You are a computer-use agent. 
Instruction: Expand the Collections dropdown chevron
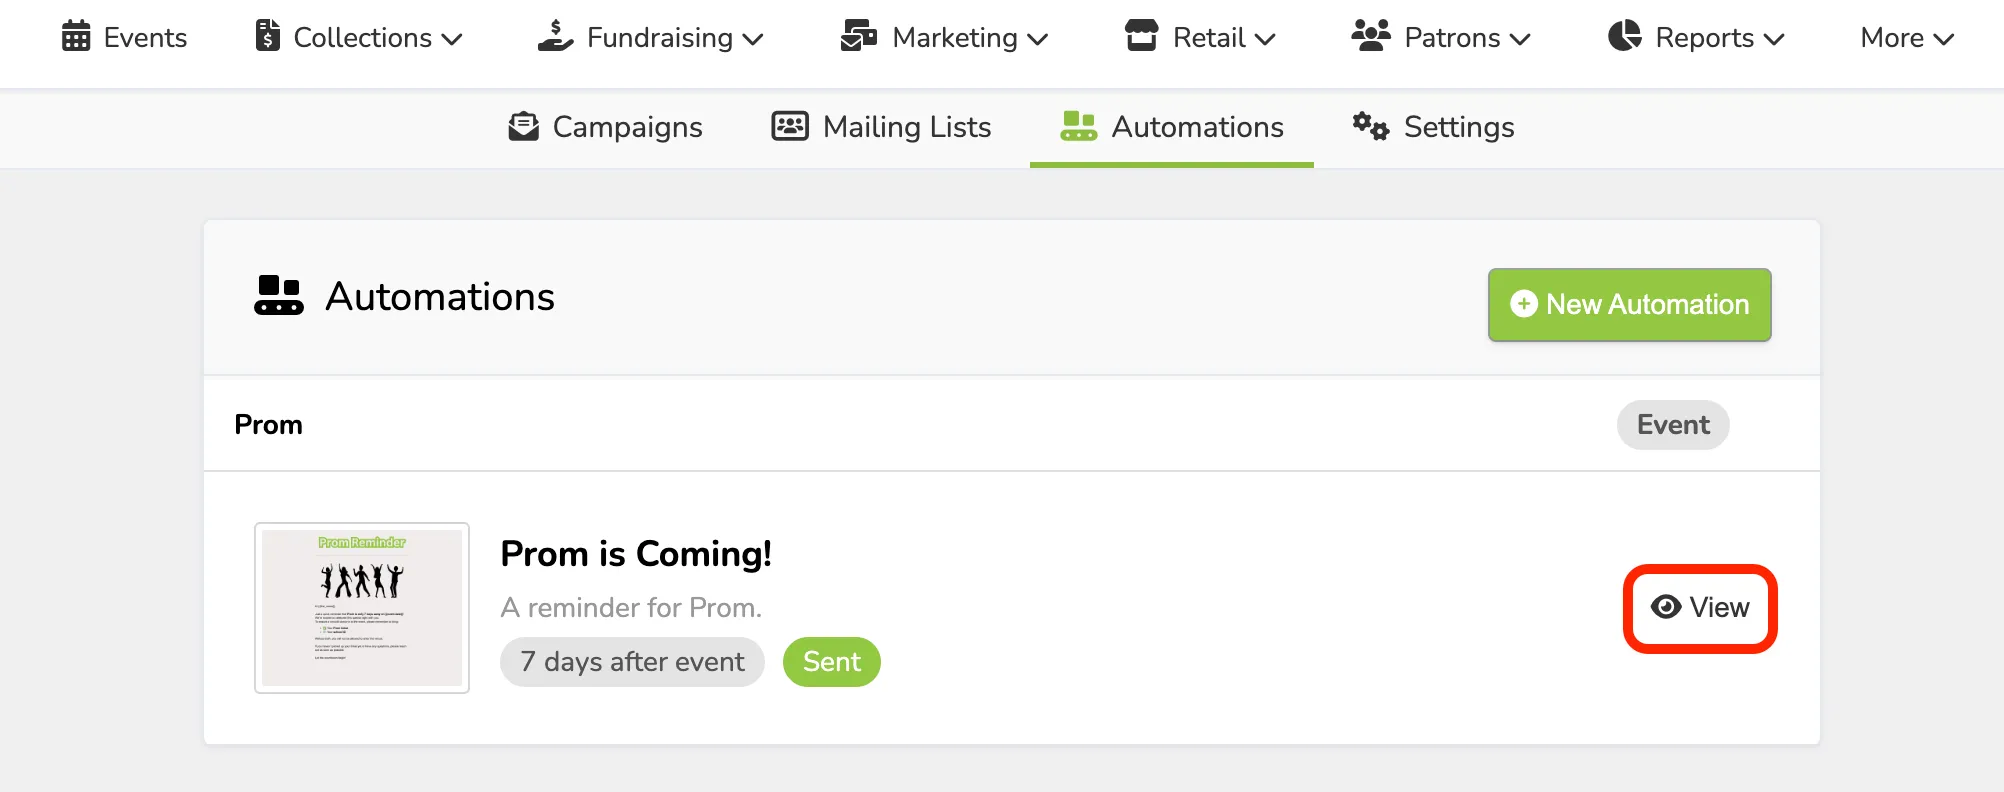(x=452, y=39)
